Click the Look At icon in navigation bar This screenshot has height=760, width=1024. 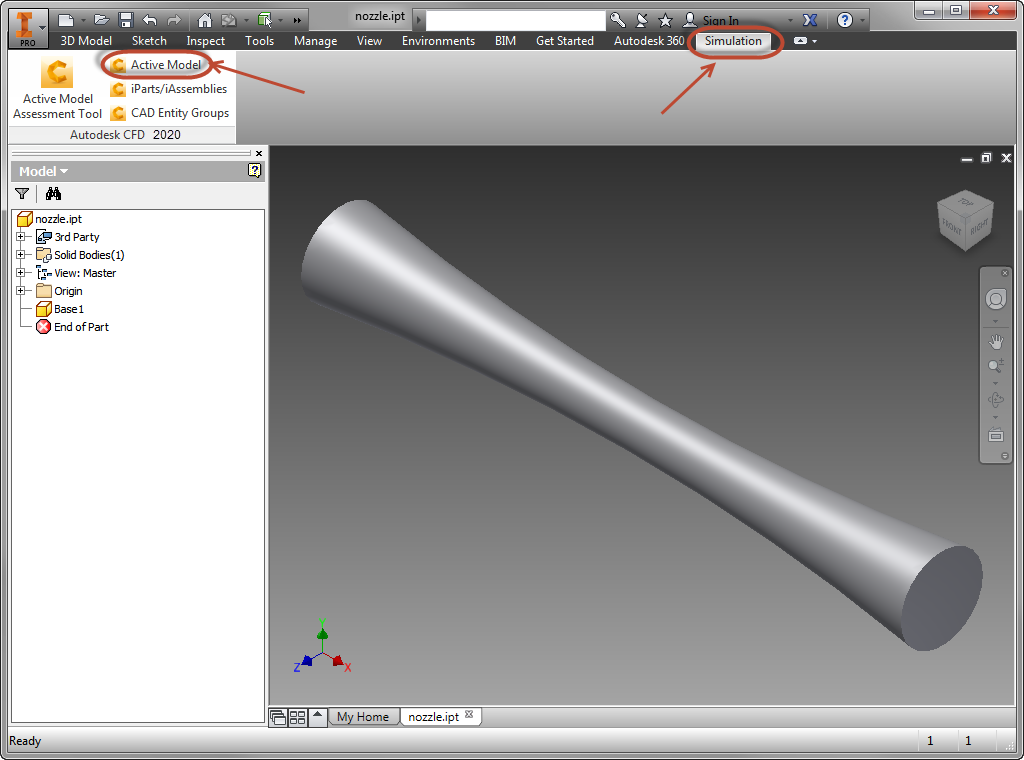tap(995, 435)
